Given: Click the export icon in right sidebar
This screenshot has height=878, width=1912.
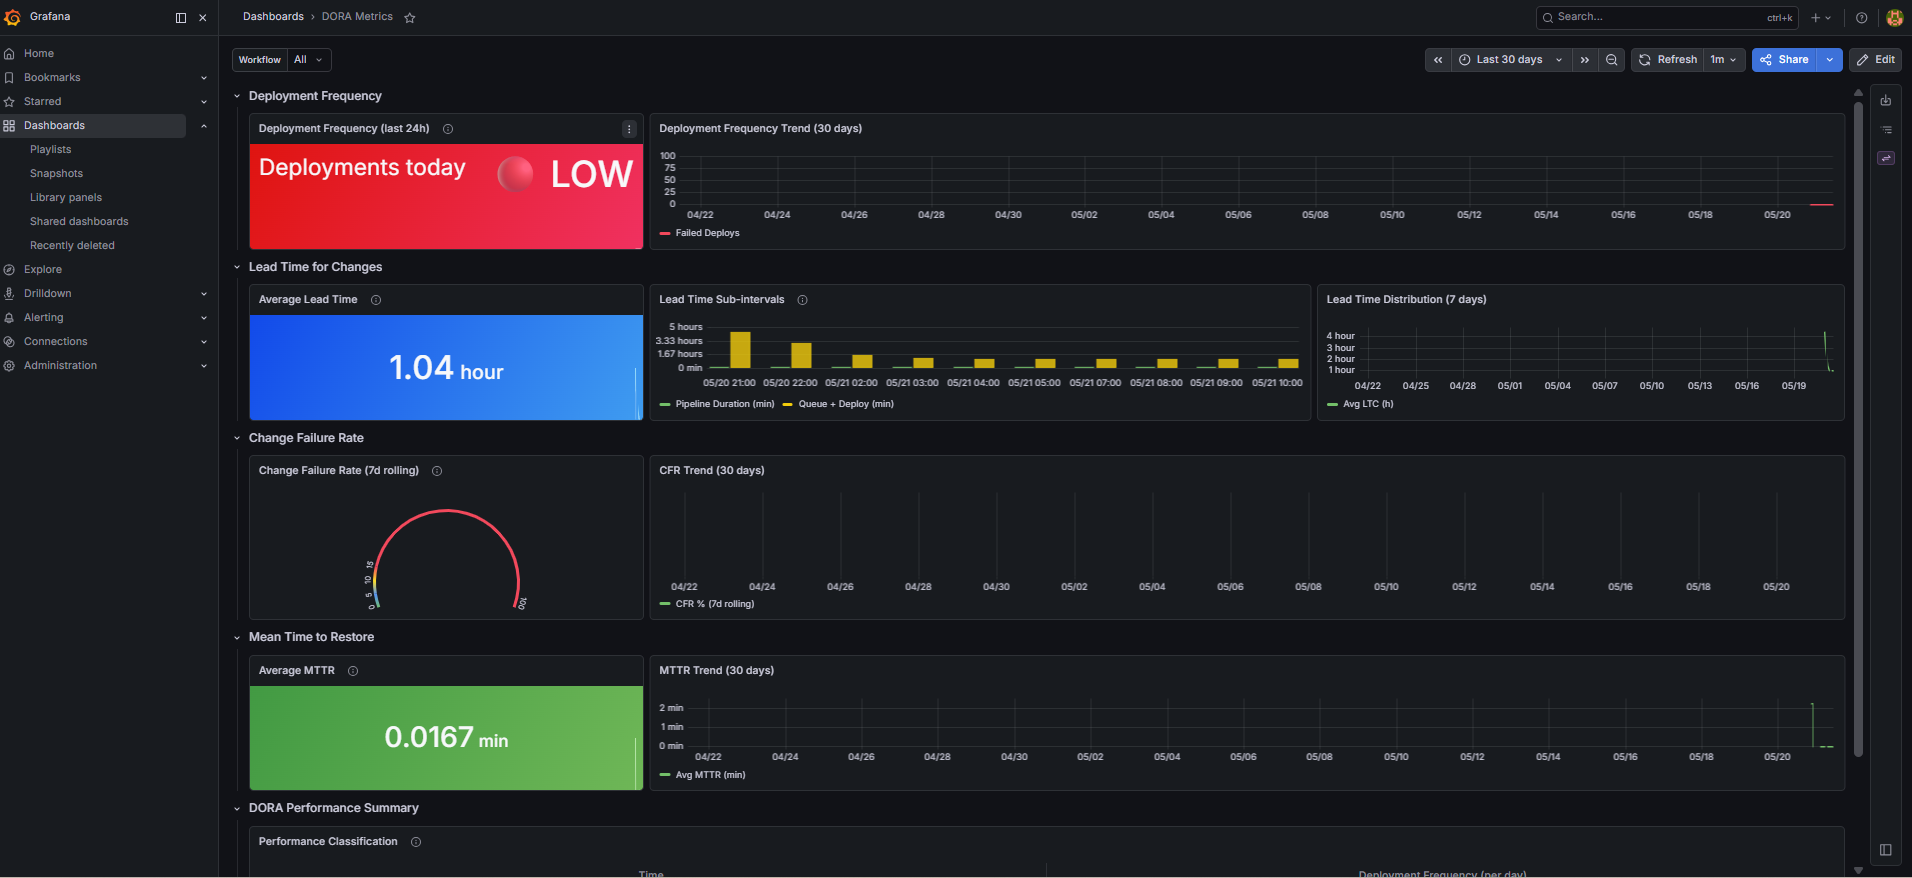Looking at the screenshot, I should point(1886,101).
